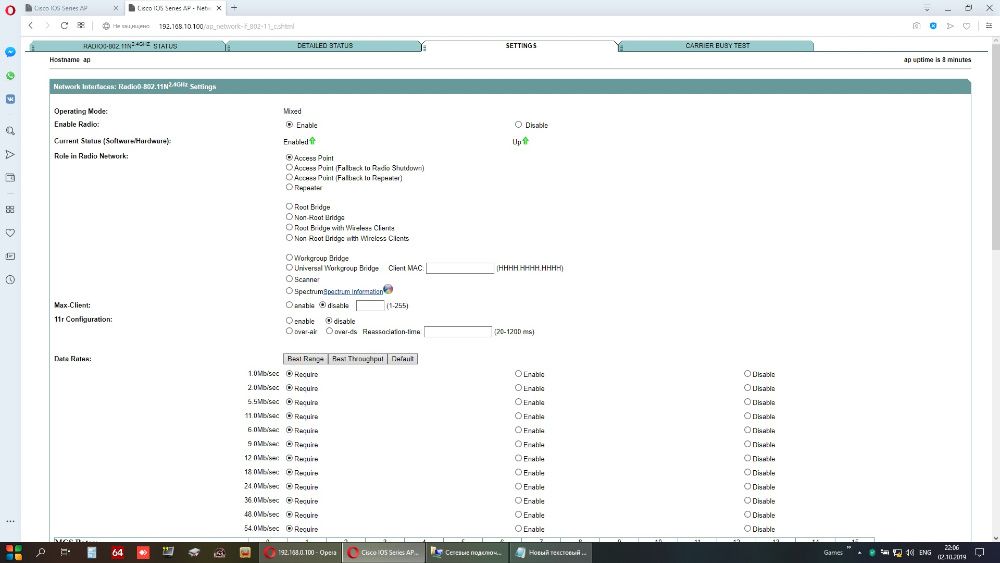The width and height of the screenshot is (1000, 563).
Task: Switch the ENG keyboard language indicator
Action: (x=925, y=552)
